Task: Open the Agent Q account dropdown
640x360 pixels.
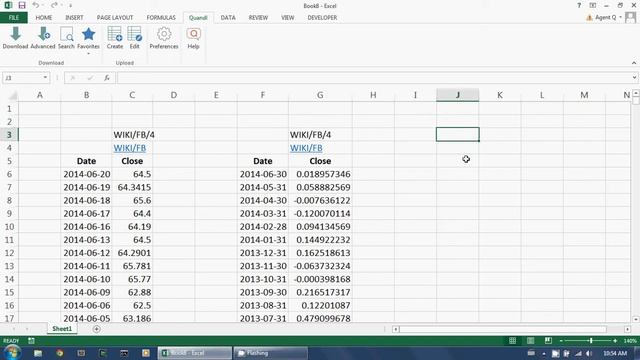Action: point(620,18)
